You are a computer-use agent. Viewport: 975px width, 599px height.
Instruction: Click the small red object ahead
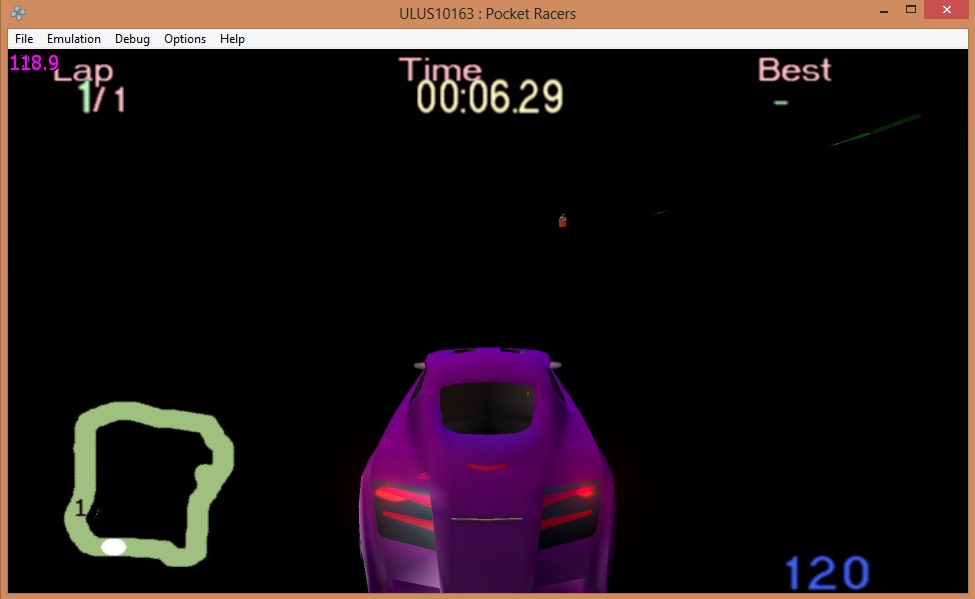tap(562, 220)
